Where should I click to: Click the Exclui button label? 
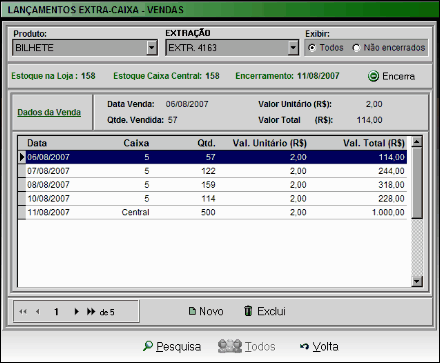point(271,311)
